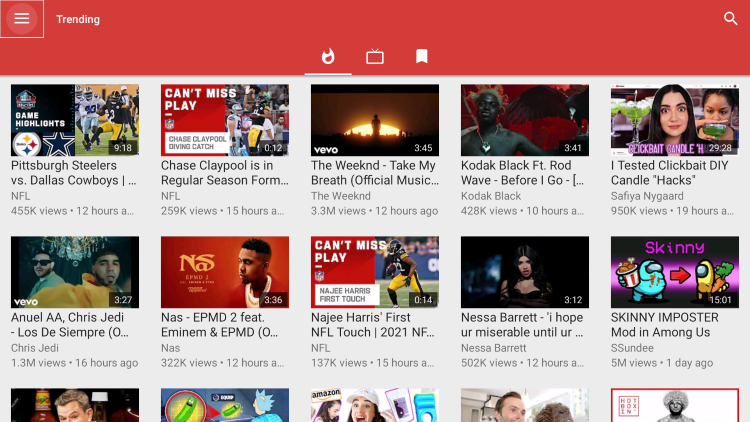This screenshot has width=750, height=422.
Task: Click channel name 'Nas'
Action: click(170, 348)
